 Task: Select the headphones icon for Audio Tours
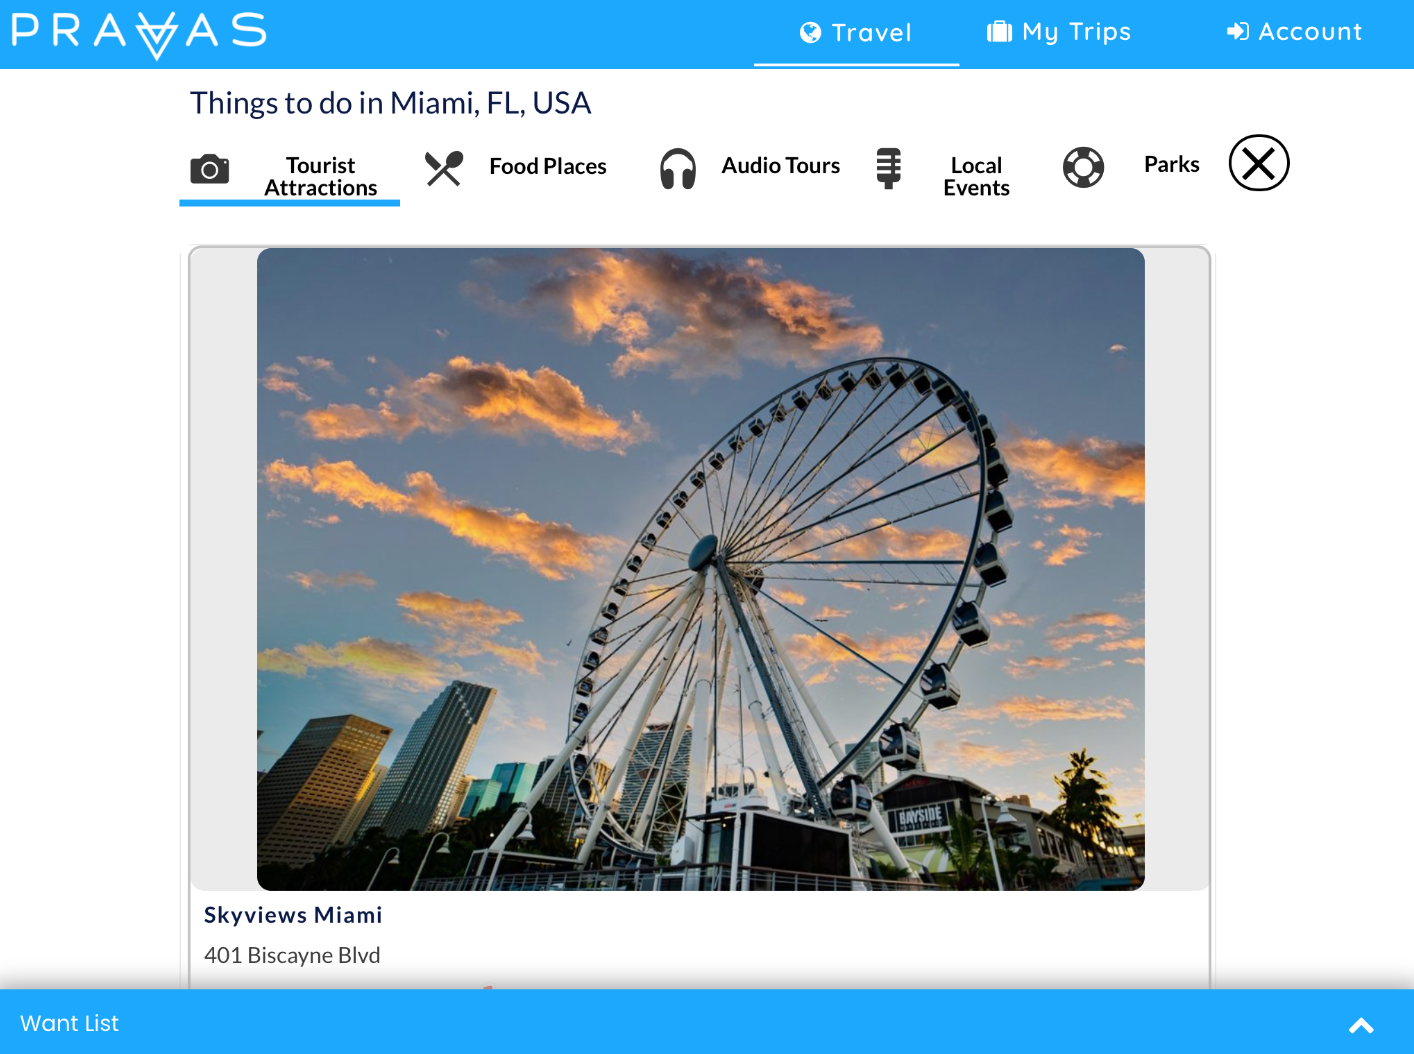[678, 169]
